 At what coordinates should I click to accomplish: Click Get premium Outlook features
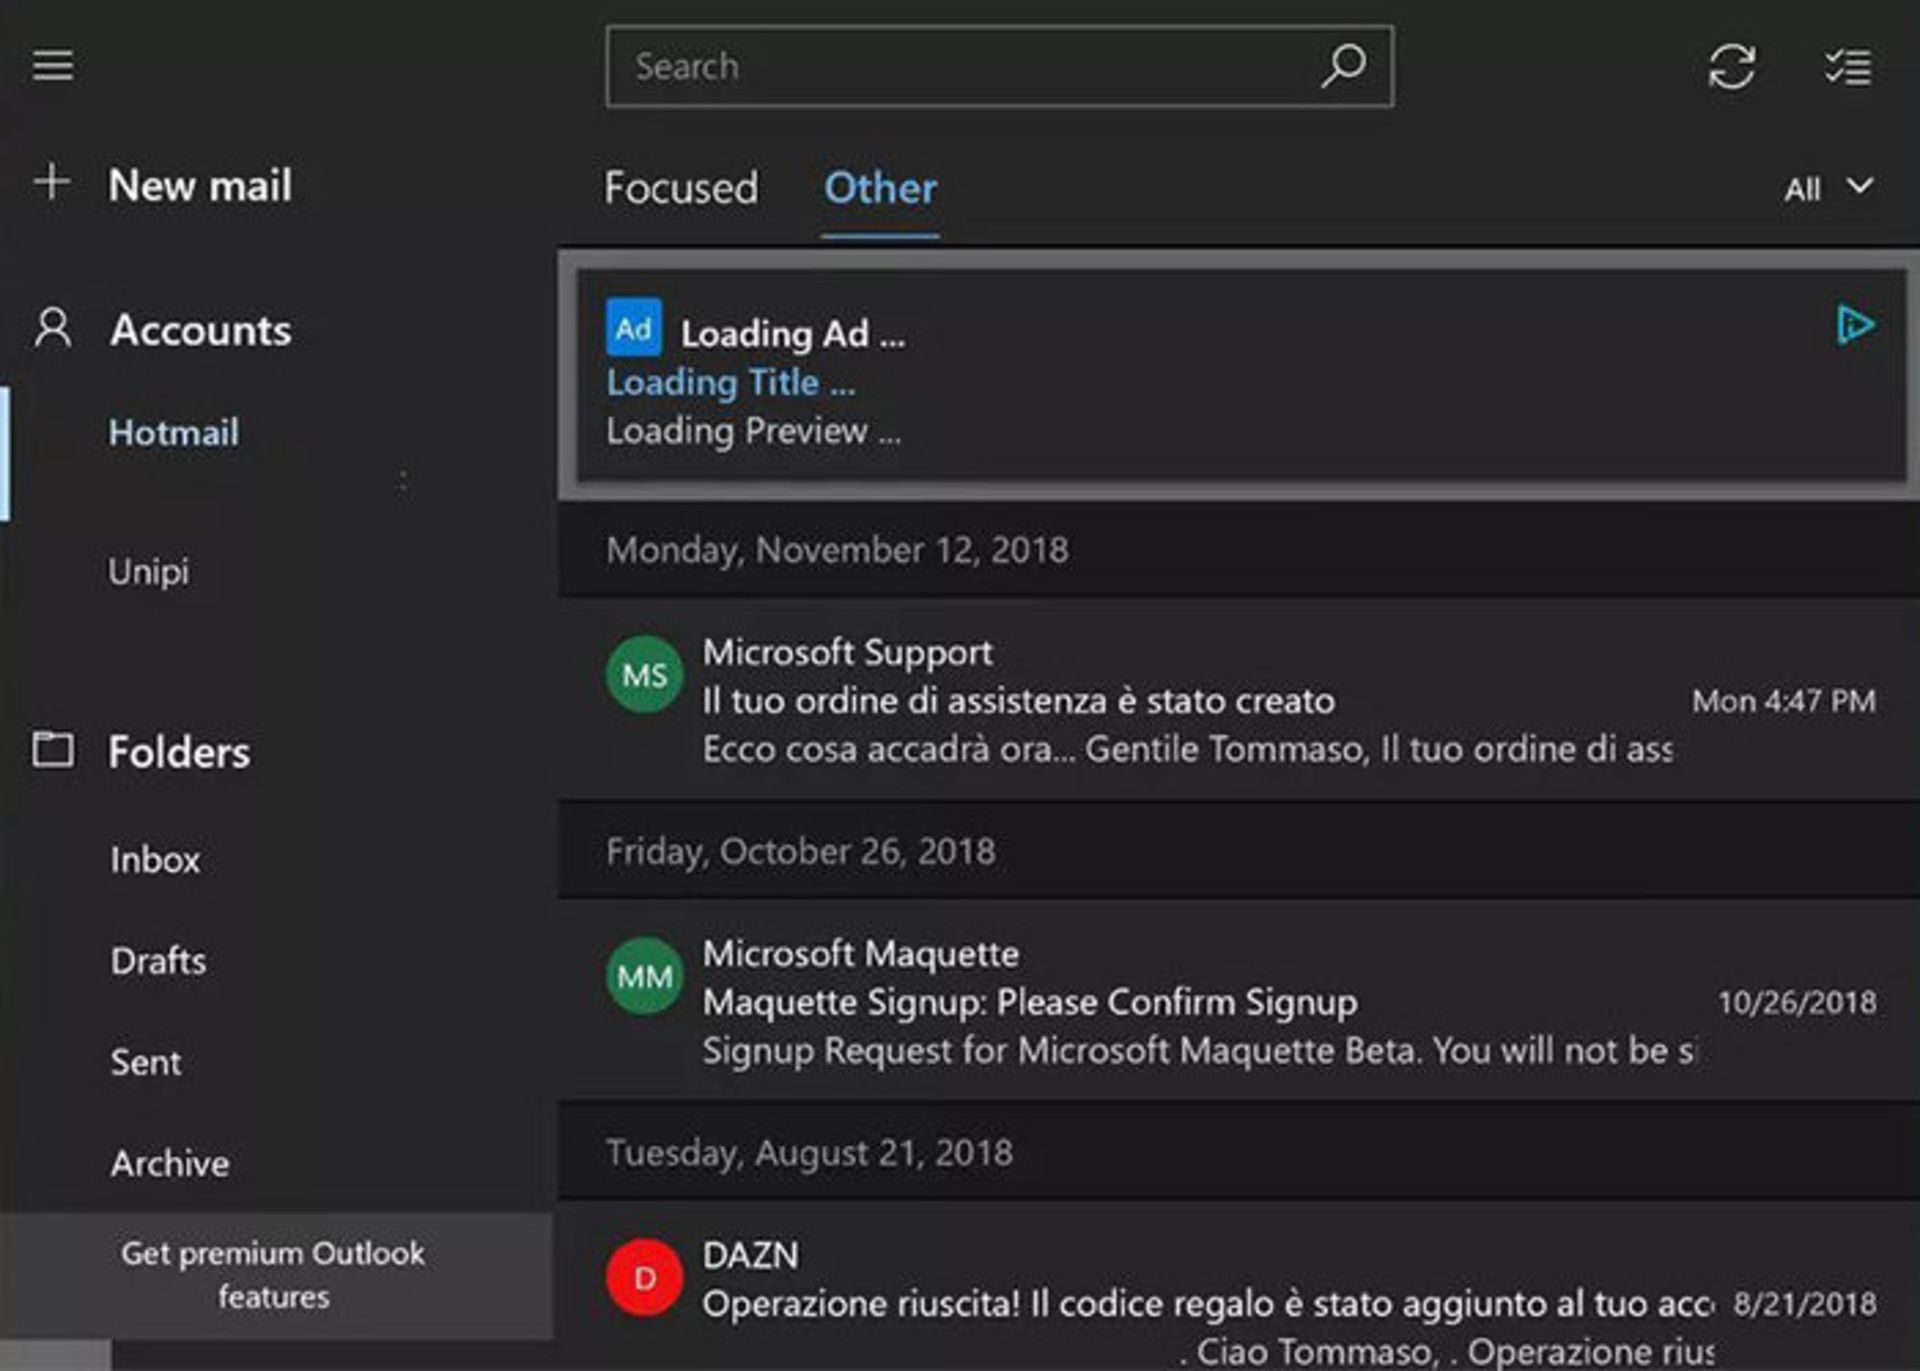(274, 1274)
